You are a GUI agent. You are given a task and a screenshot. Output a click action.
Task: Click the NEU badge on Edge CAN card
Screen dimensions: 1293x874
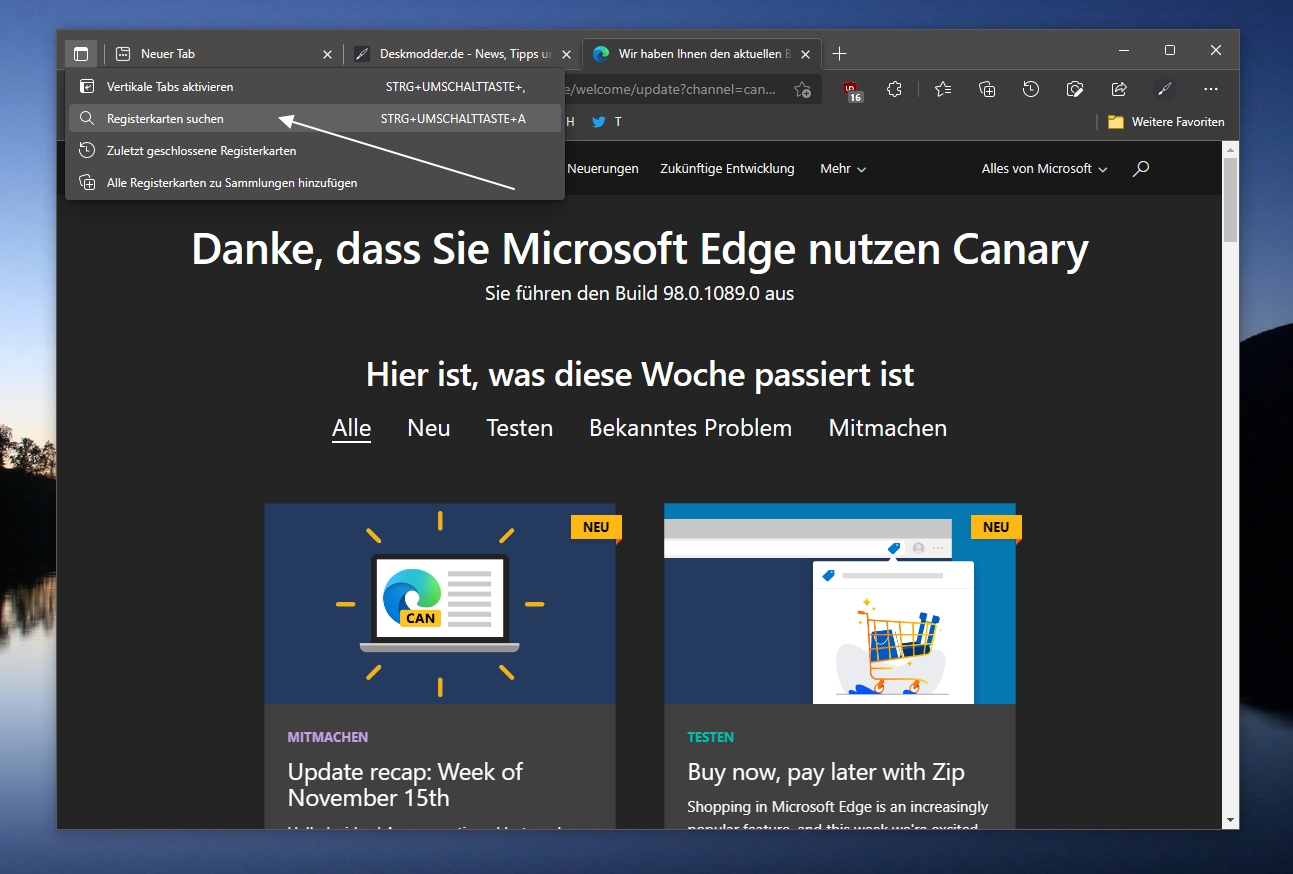(x=596, y=527)
